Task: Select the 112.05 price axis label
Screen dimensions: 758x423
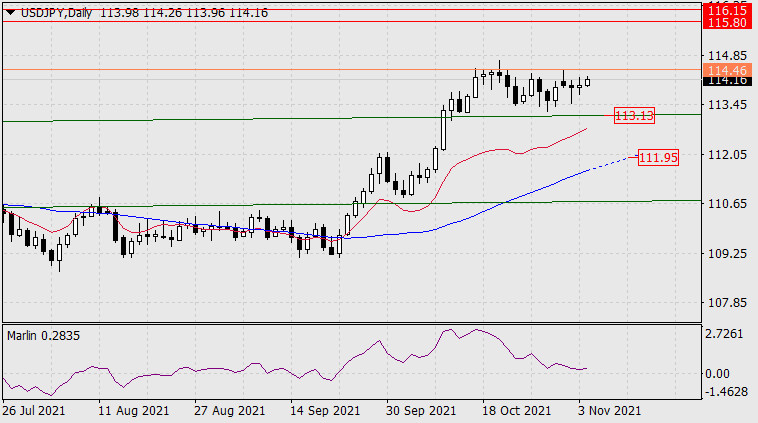Action: 727,155
